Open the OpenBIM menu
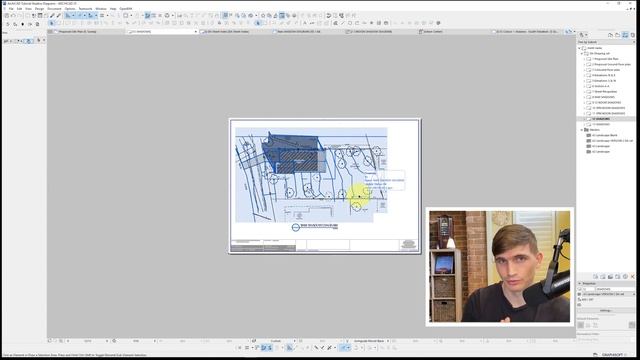The height and width of the screenshot is (360, 640). pos(126,9)
